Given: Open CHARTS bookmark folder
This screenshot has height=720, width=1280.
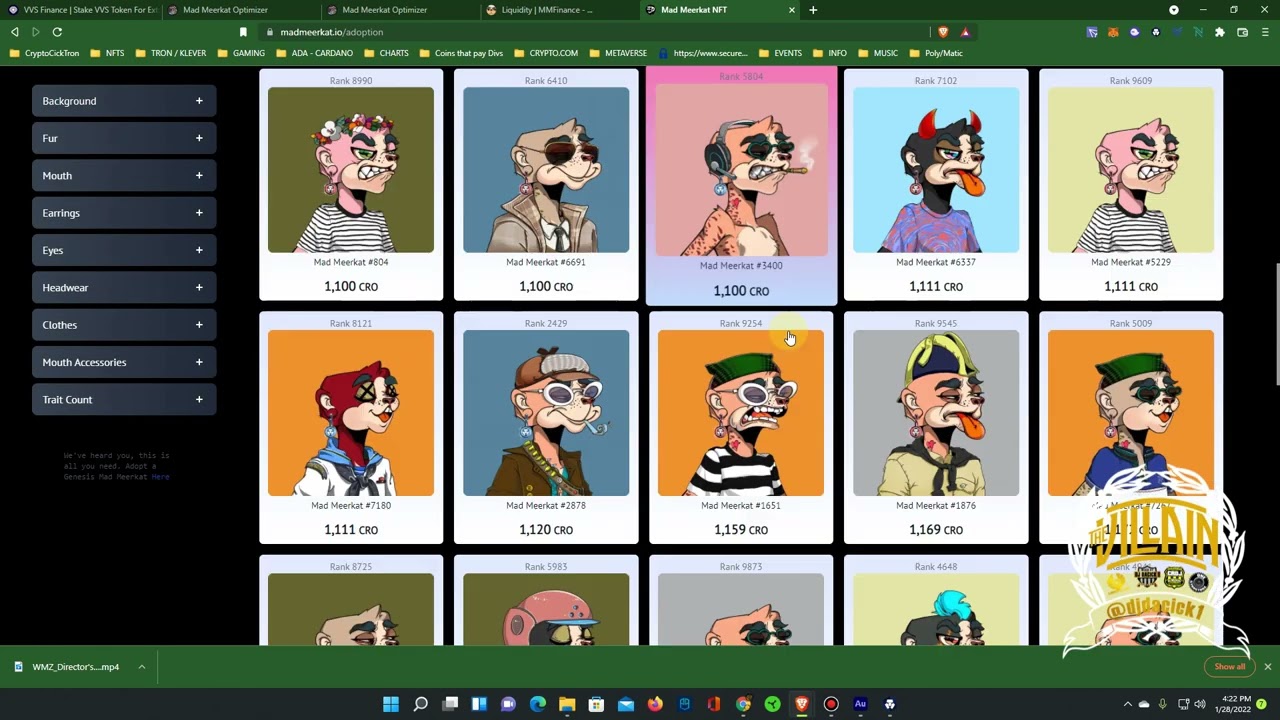Looking at the screenshot, I should [x=386, y=53].
